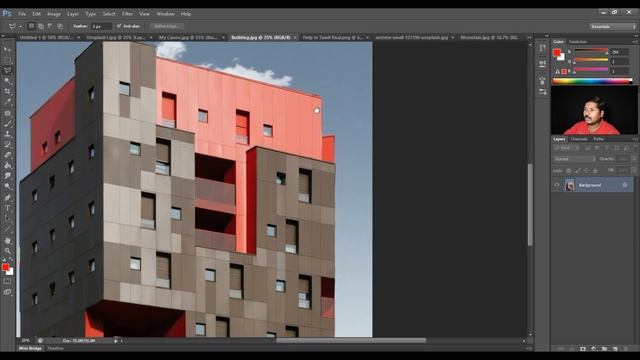640x360 pixels.
Task: Switch to the Channels tab
Action: pos(579,139)
